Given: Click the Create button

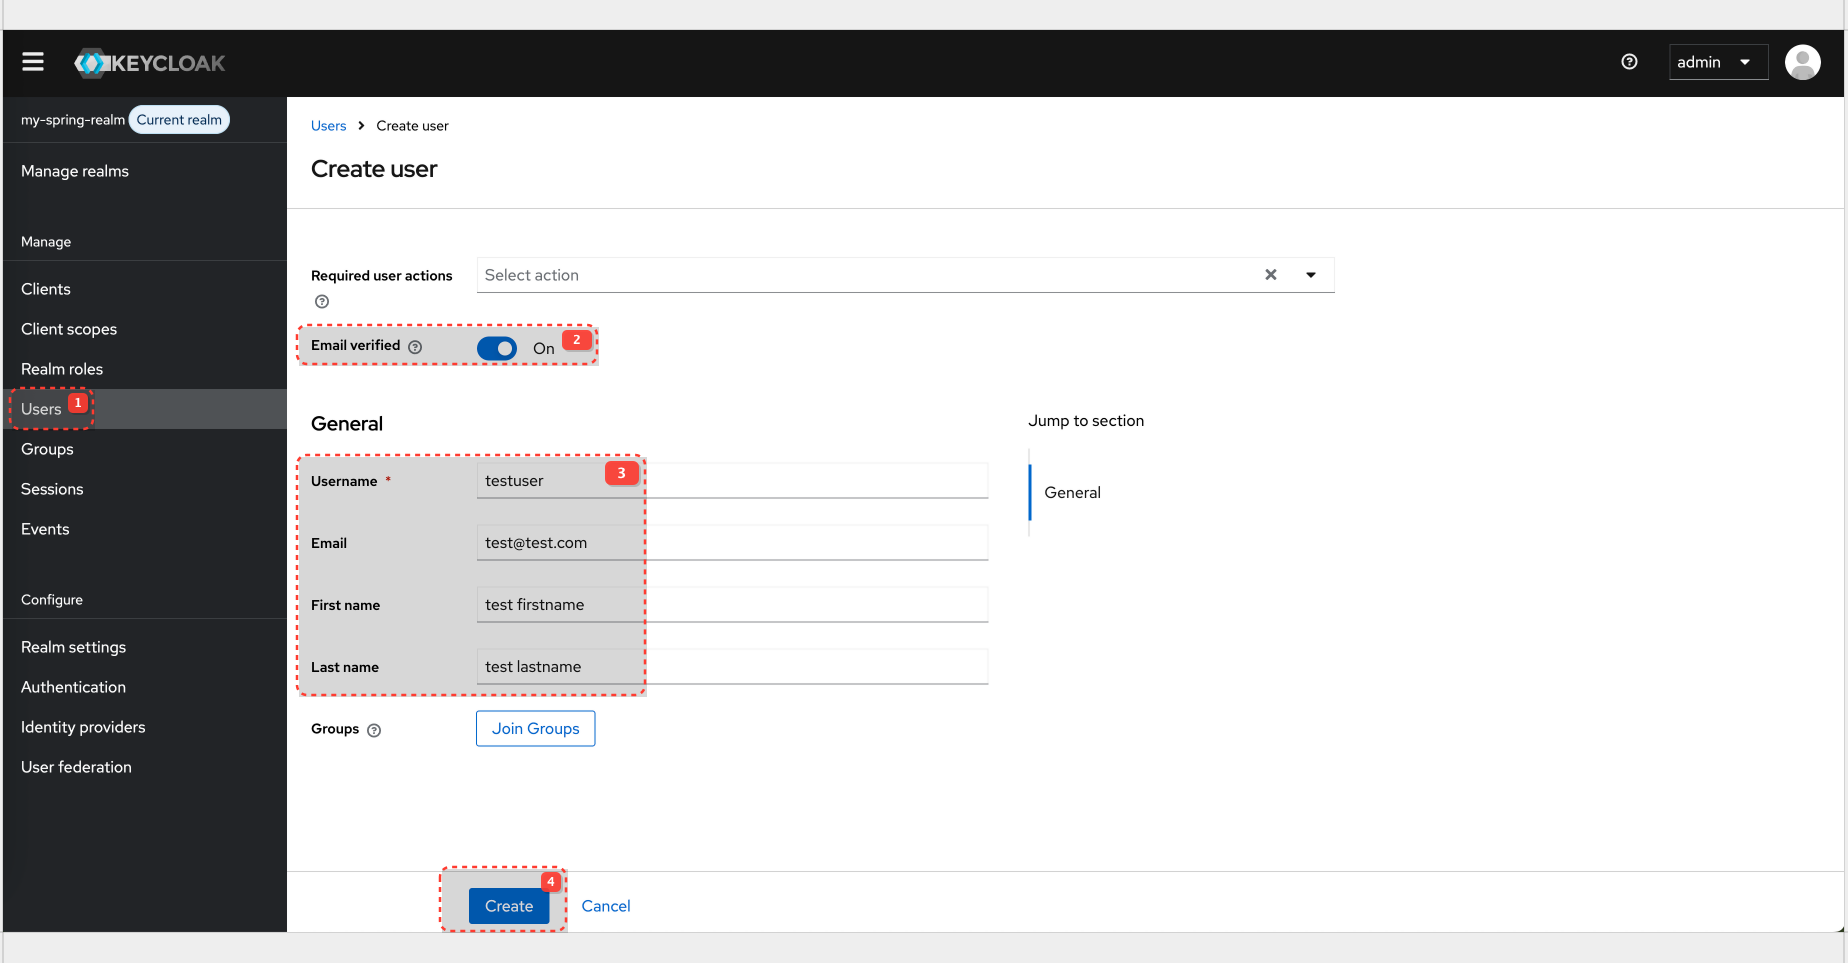Looking at the screenshot, I should [x=509, y=906].
